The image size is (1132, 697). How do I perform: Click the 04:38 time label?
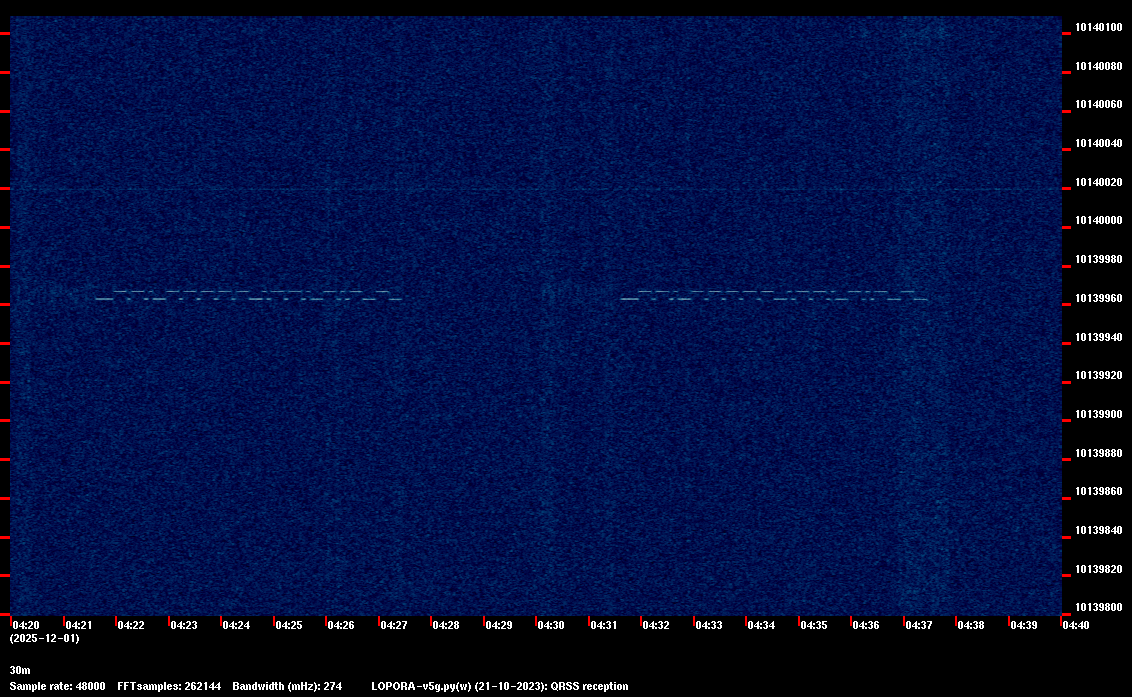971,625
